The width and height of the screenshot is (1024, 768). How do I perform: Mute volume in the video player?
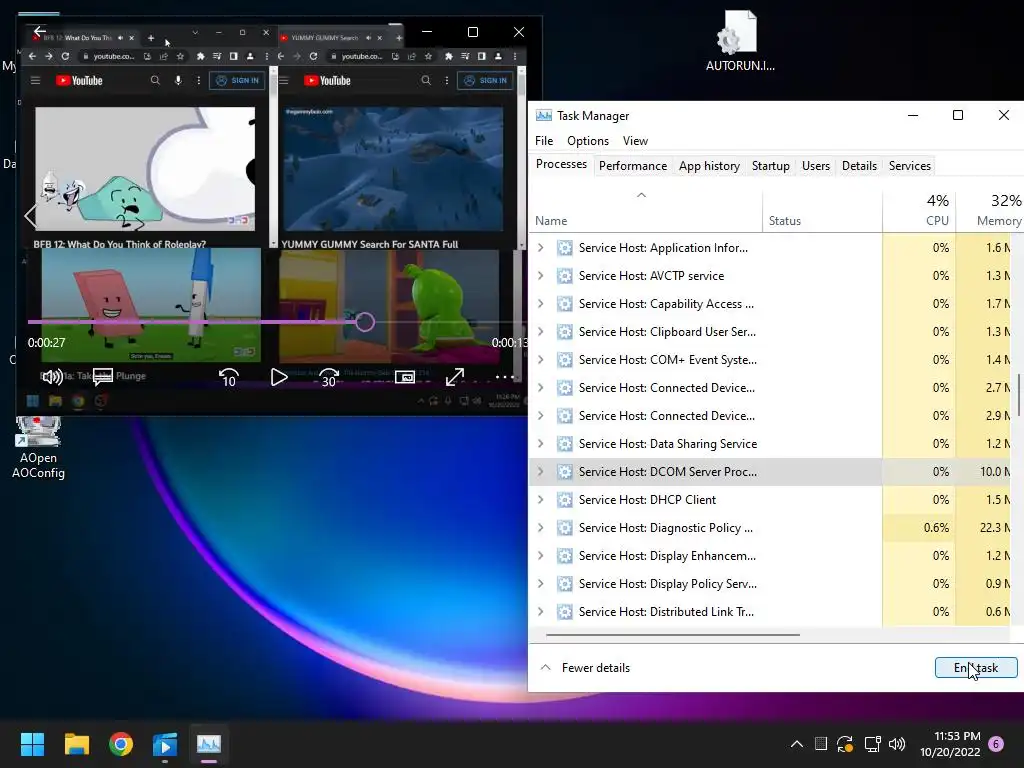point(52,377)
